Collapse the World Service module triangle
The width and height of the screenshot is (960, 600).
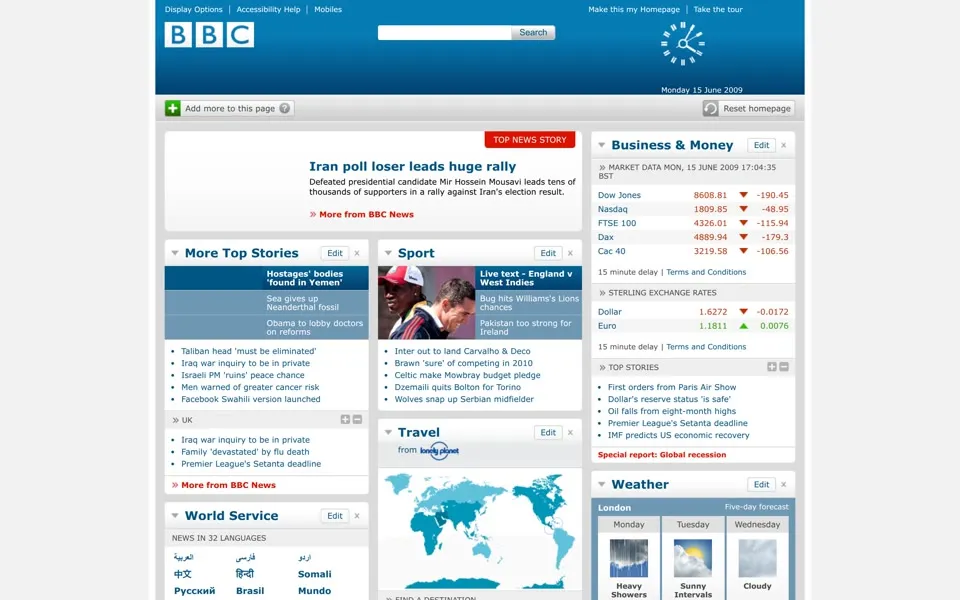(175, 516)
